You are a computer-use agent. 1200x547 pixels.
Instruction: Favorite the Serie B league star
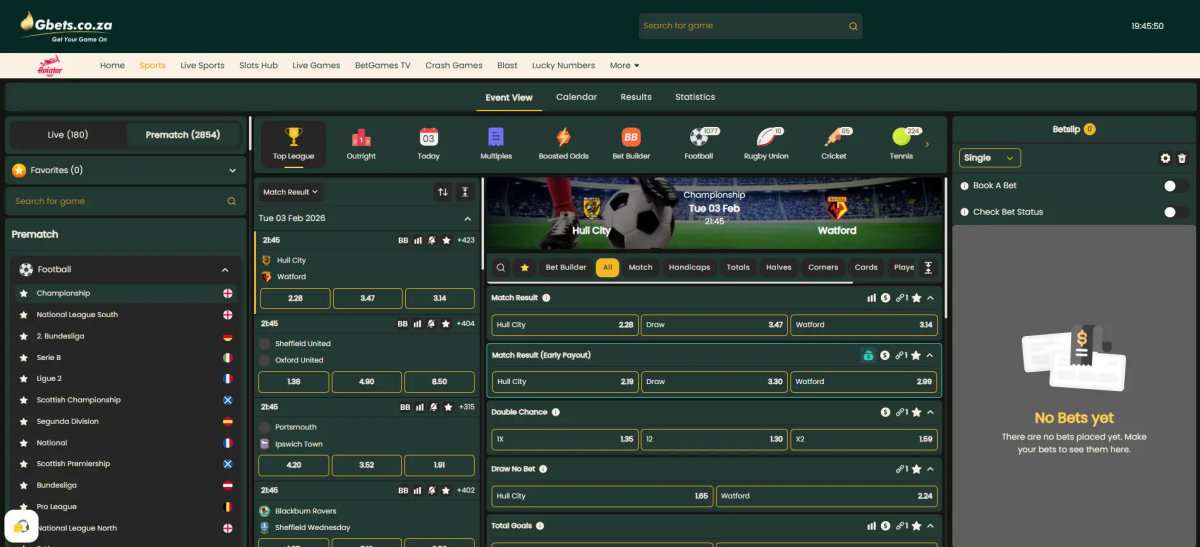coord(24,357)
